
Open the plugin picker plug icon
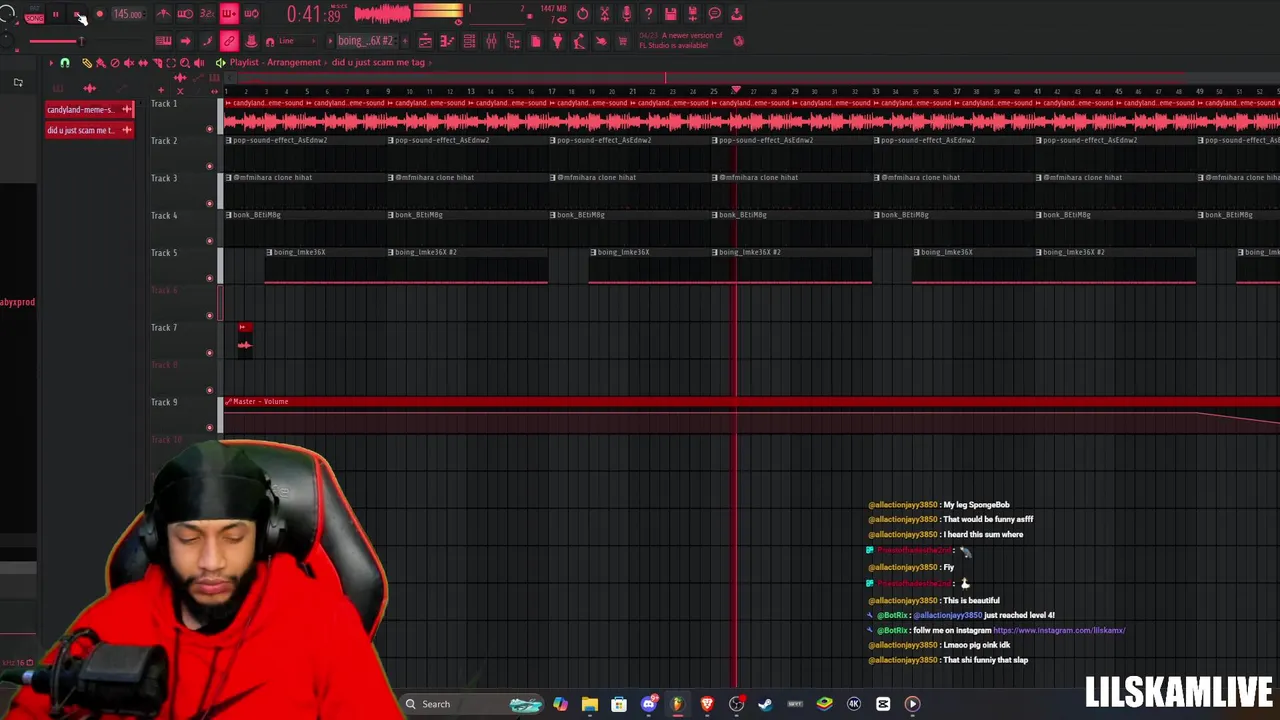point(558,41)
